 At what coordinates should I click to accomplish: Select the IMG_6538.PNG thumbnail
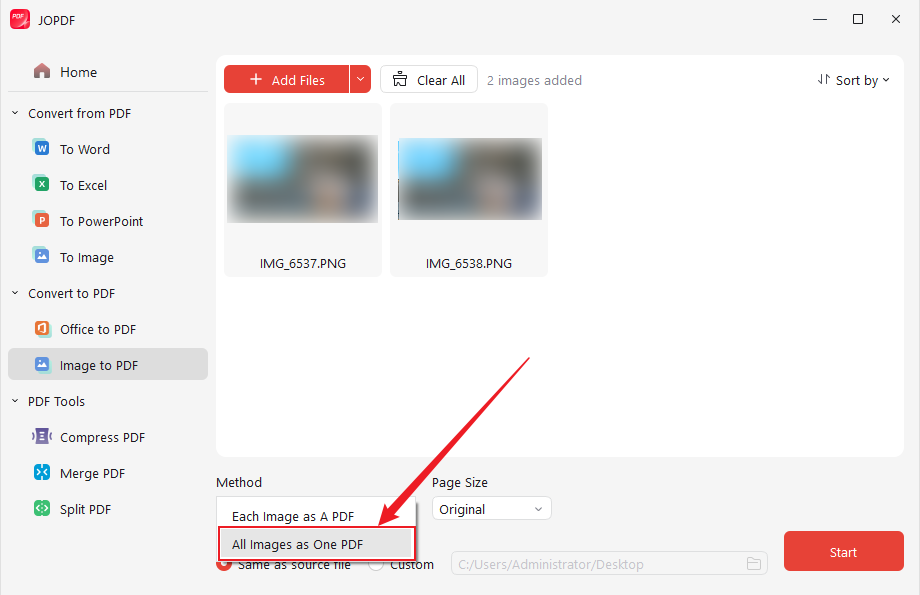click(468, 190)
